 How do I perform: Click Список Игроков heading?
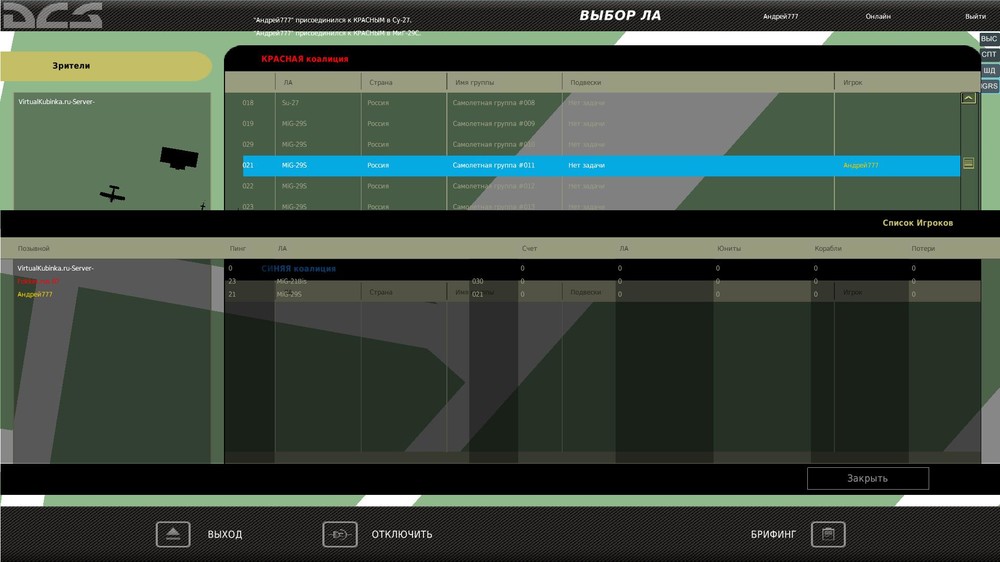coord(918,223)
